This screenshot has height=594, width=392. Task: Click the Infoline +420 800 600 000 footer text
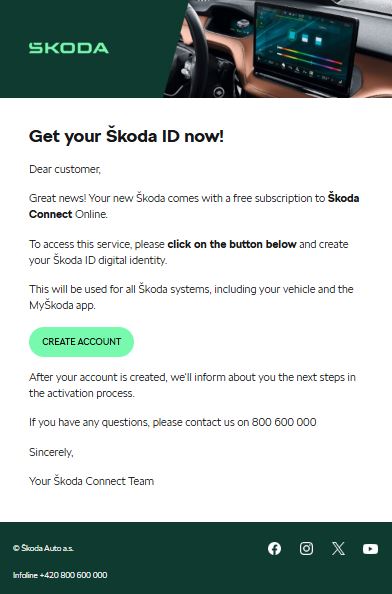coord(60,575)
